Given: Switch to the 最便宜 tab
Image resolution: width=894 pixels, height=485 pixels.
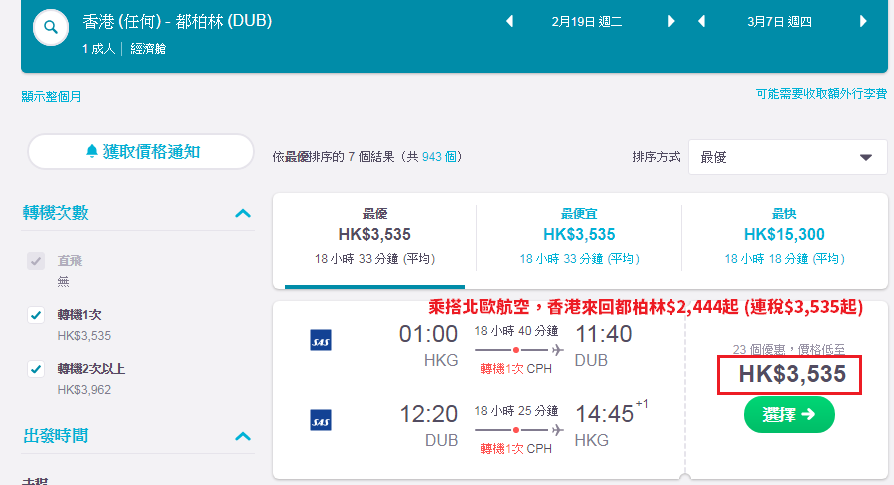Looking at the screenshot, I should (579, 236).
